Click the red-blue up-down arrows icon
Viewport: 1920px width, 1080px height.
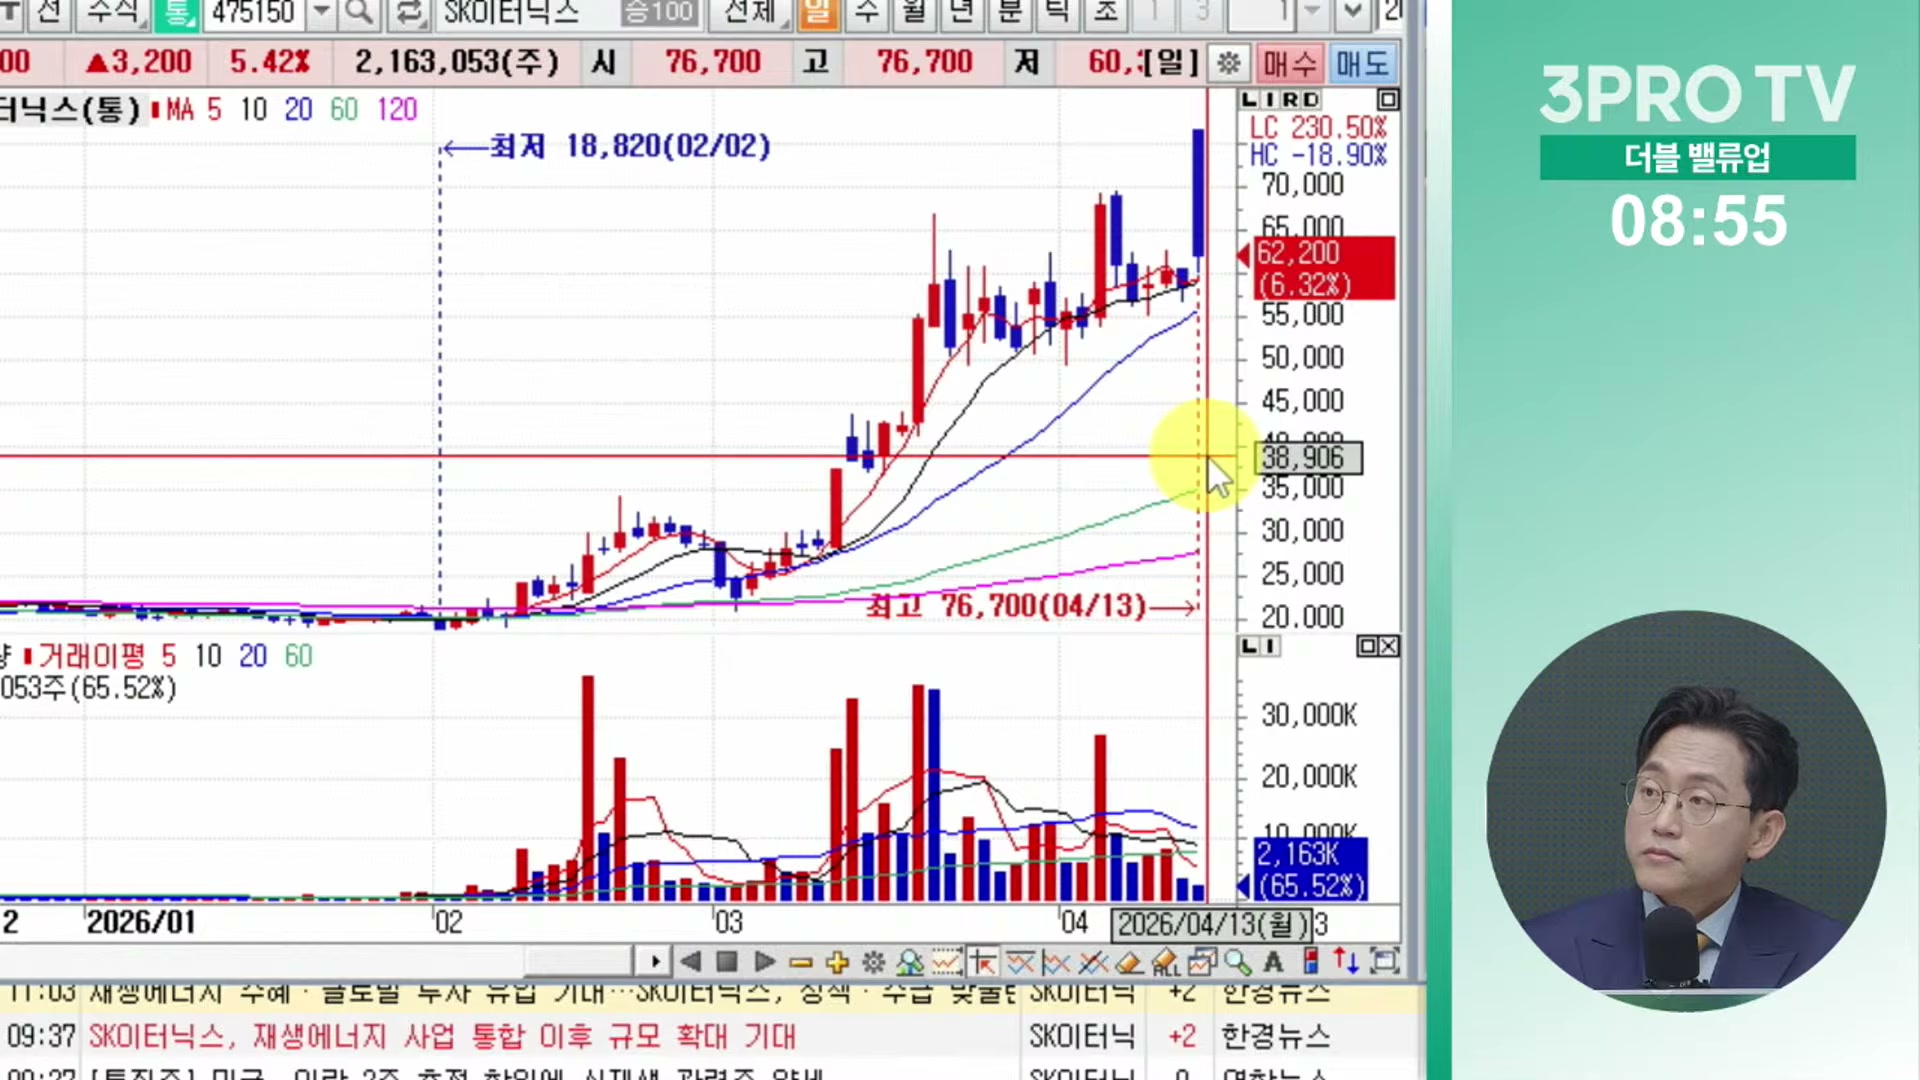coord(1346,962)
